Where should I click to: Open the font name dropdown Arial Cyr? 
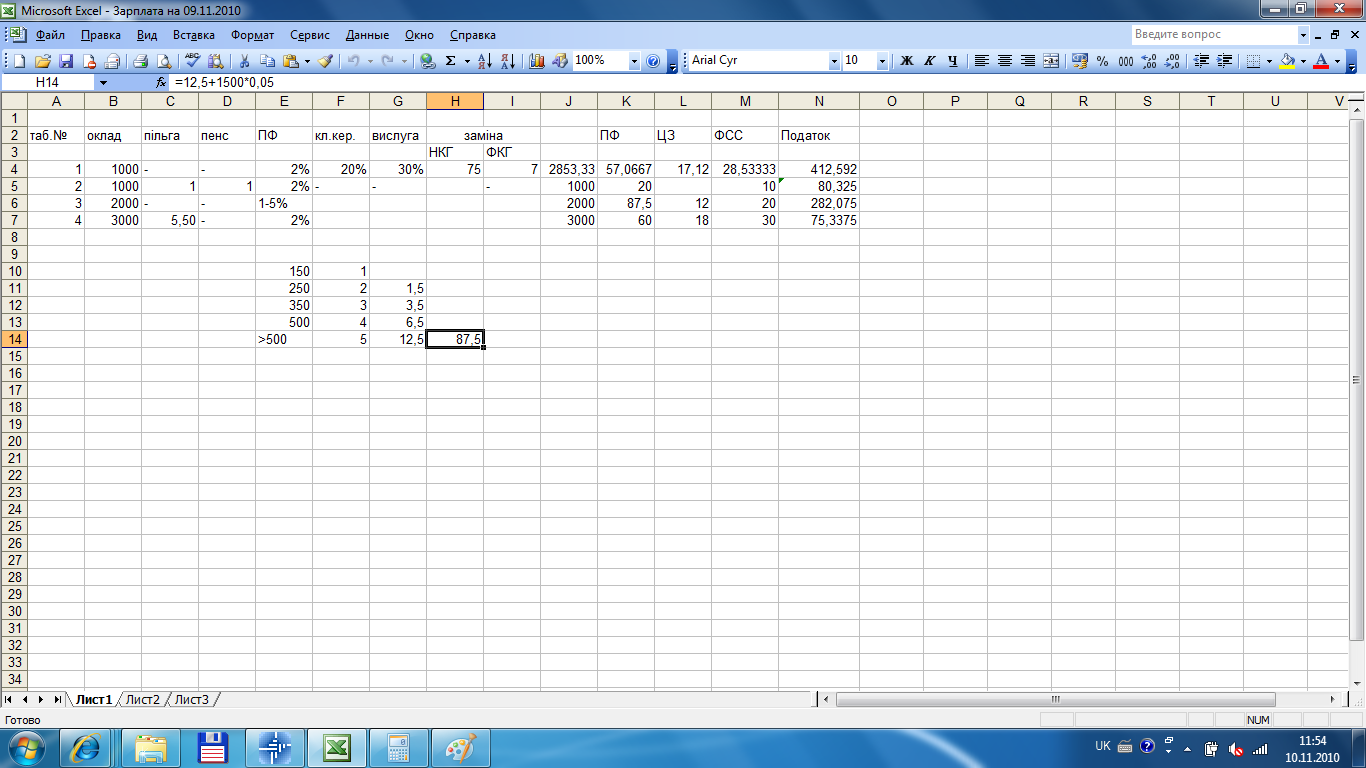pyautogui.click(x=834, y=61)
